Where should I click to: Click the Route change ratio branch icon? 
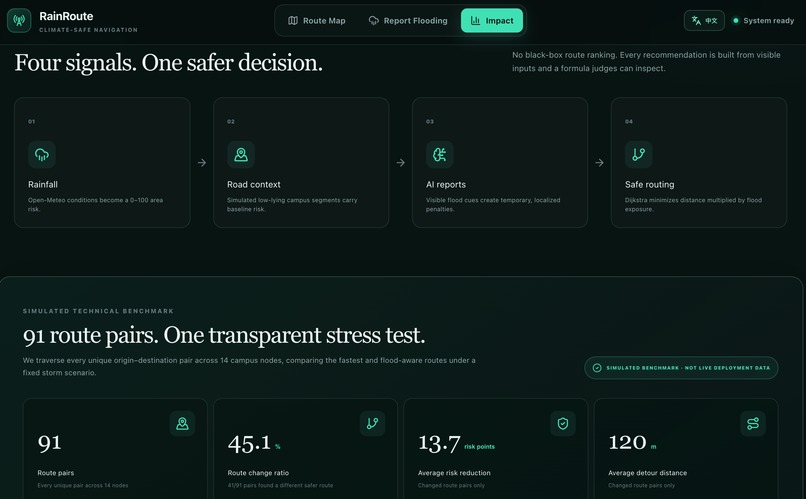coord(373,423)
